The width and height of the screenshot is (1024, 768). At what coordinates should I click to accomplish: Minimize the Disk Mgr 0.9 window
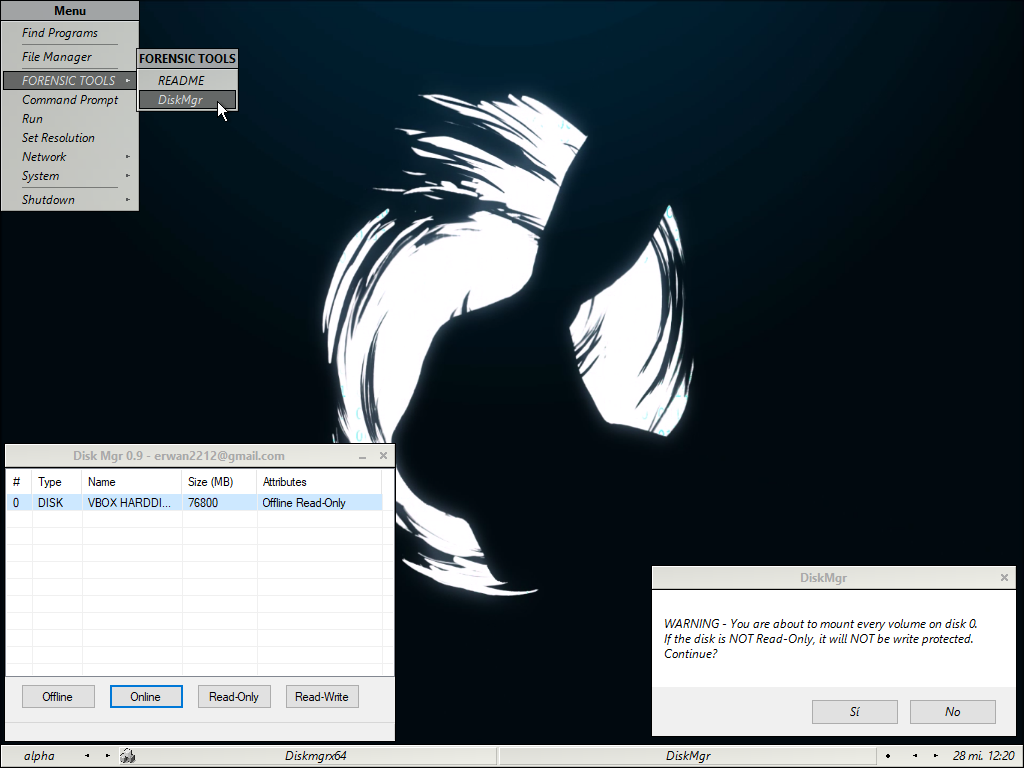pos(363,456)
